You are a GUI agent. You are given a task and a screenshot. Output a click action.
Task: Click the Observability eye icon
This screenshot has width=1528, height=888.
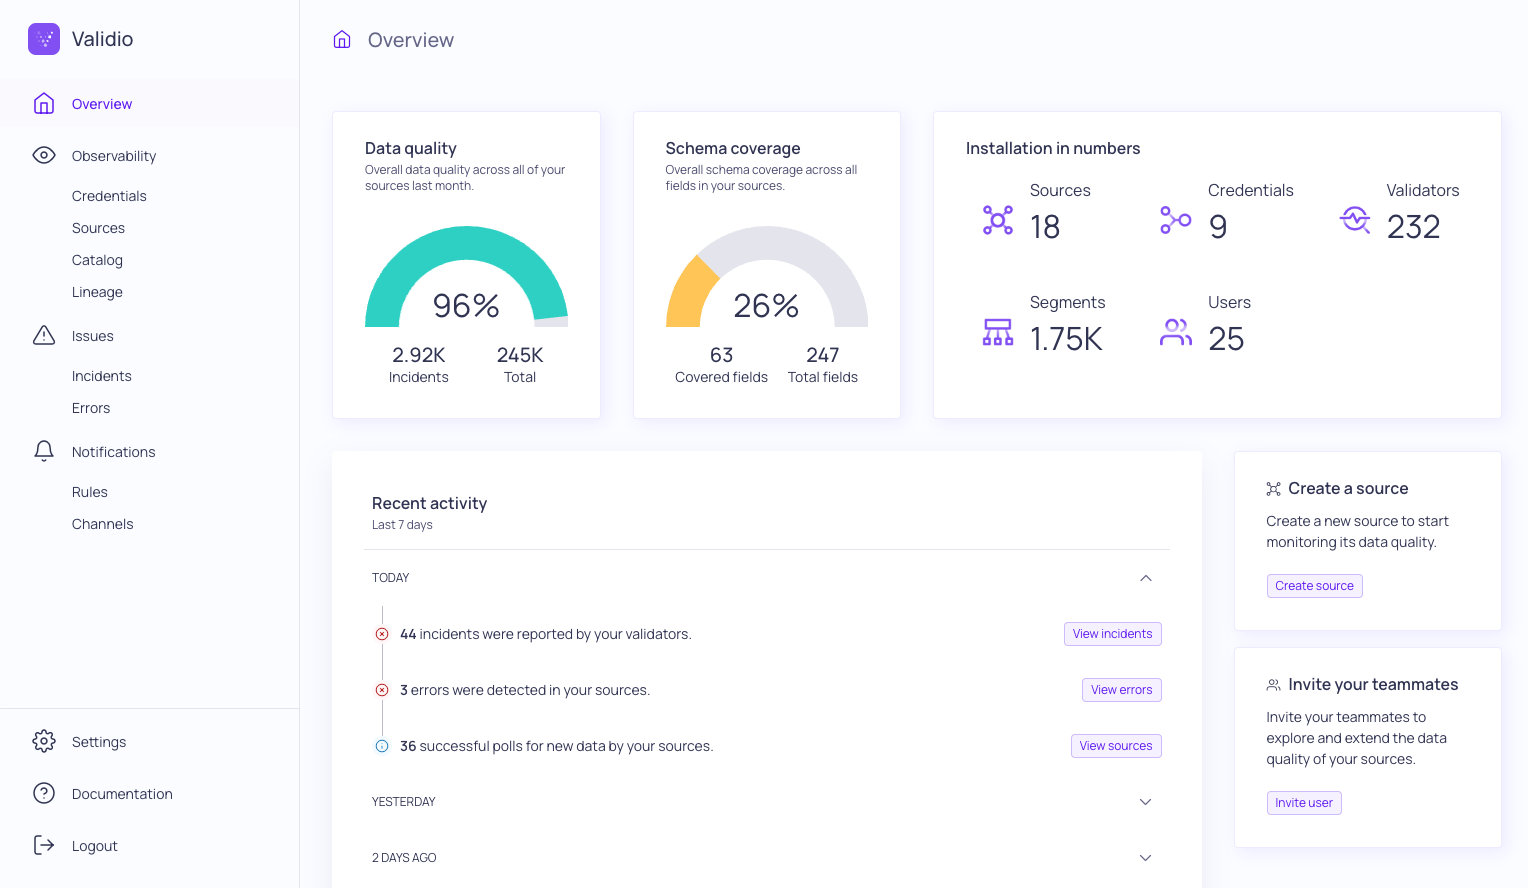[43, 155]
